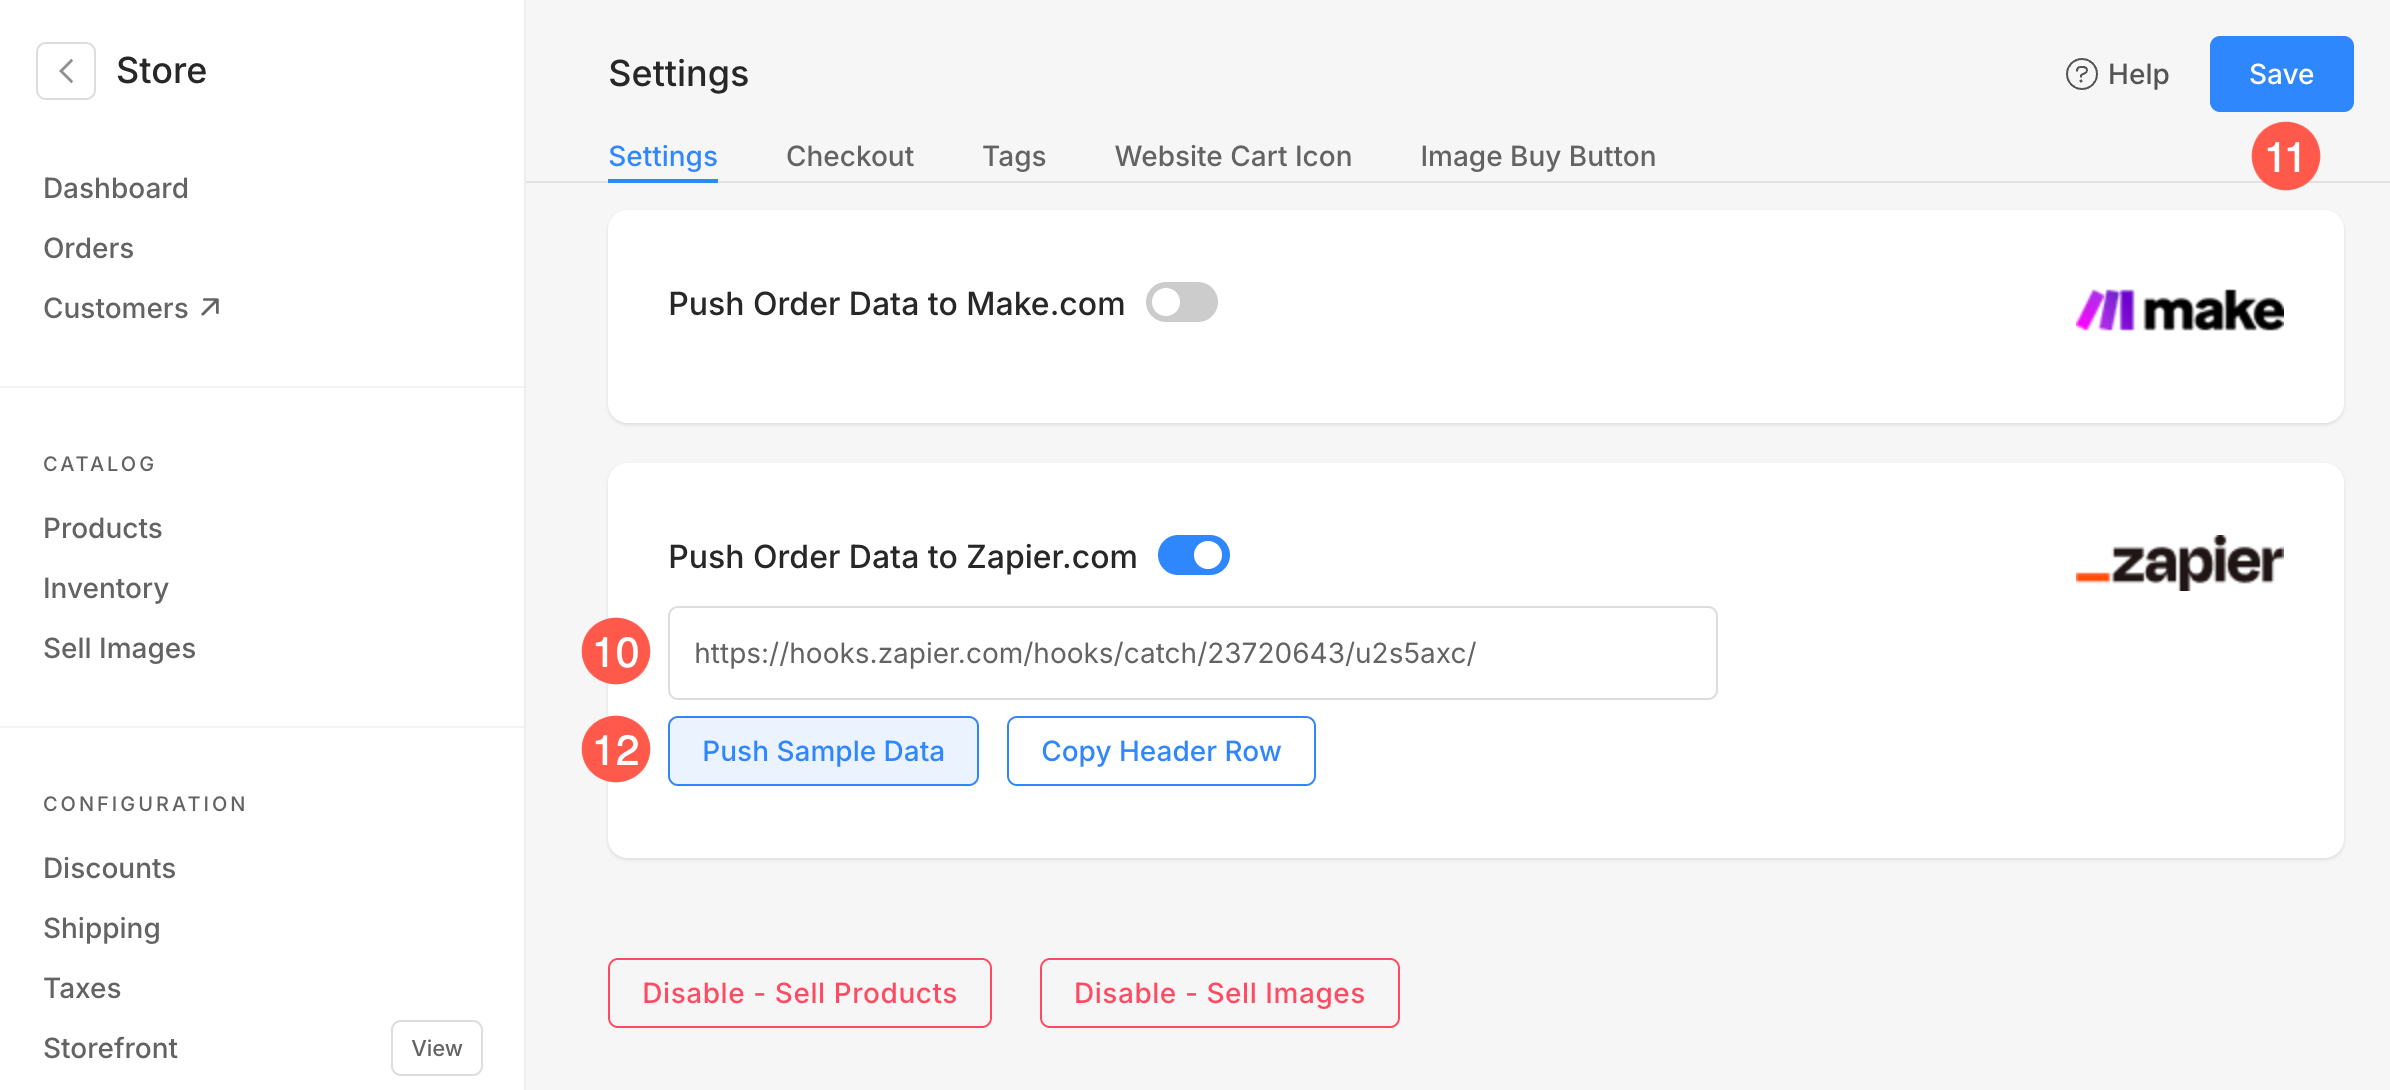The width and height of the screenshot is (2390, 1090).
Task: Open Inventory in the sidebar
Action: tap(106, 588)
